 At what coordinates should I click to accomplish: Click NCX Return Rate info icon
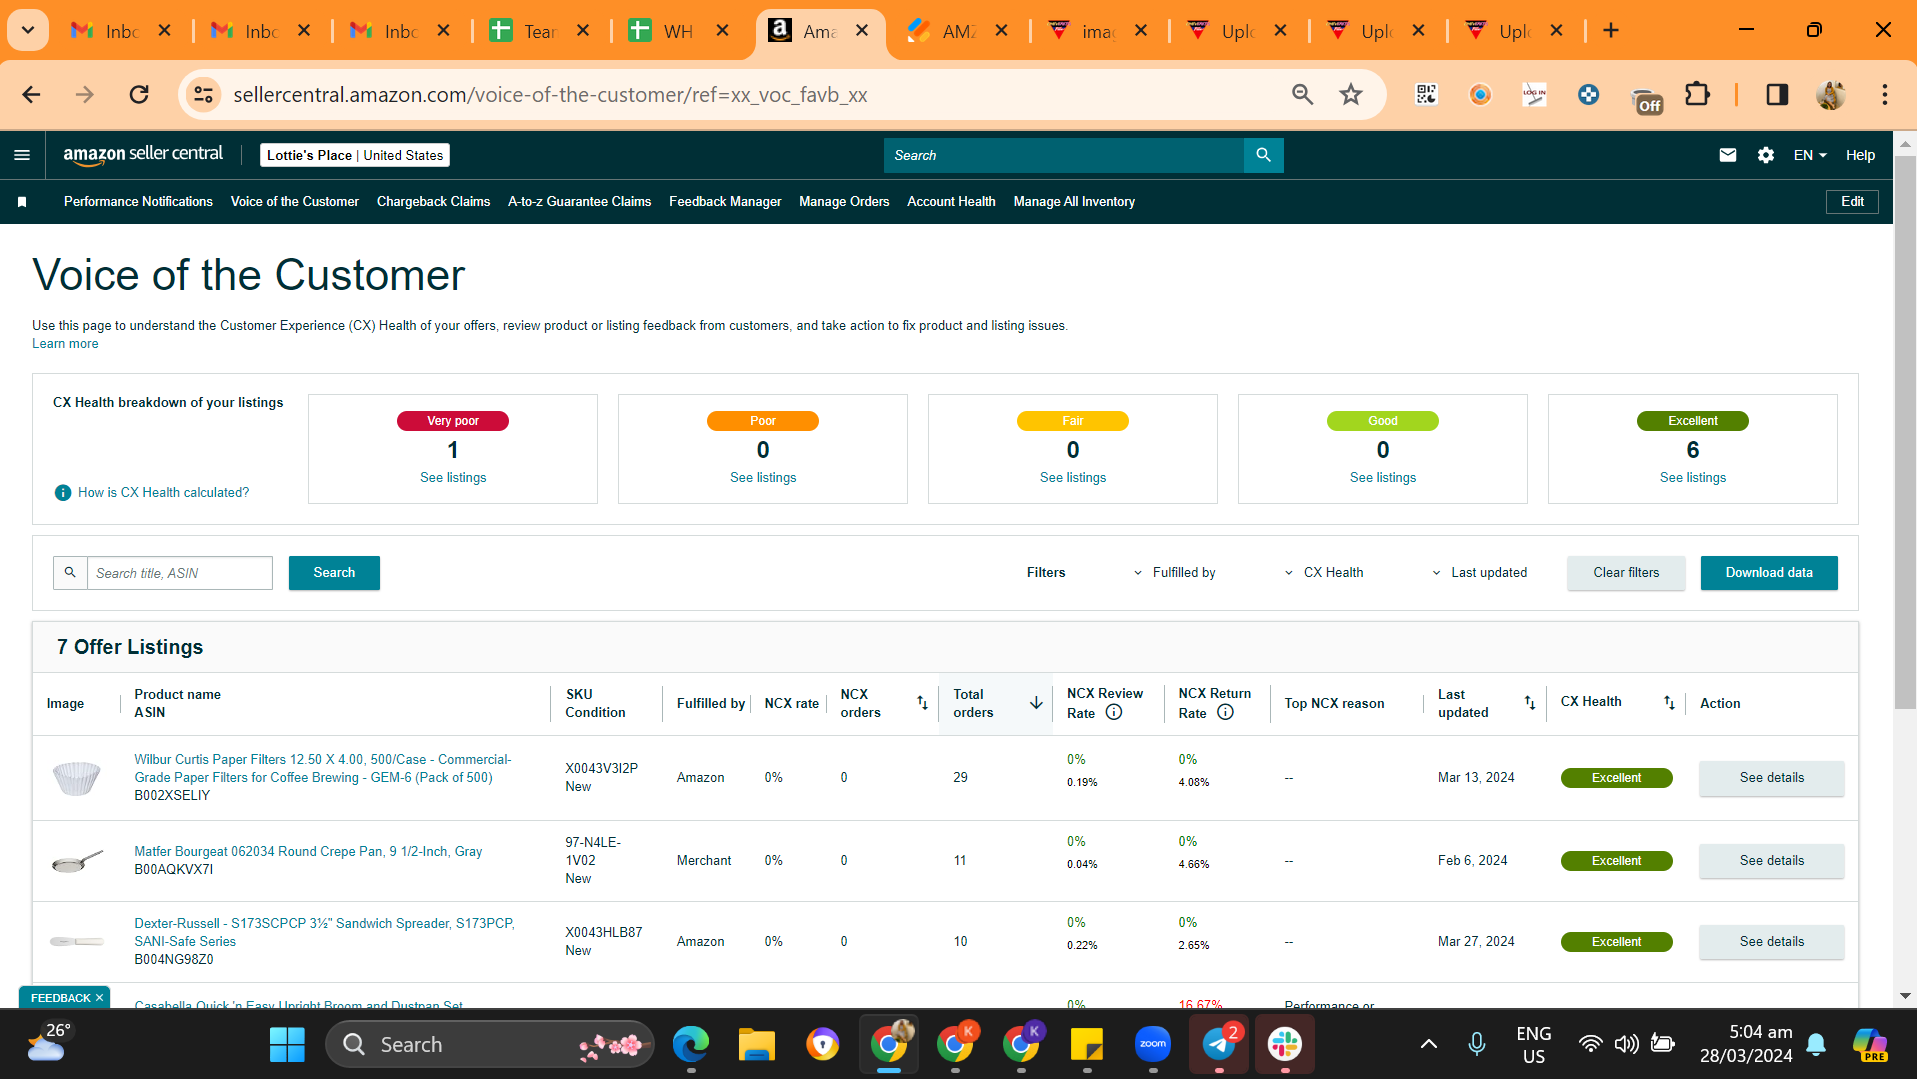1225,713
